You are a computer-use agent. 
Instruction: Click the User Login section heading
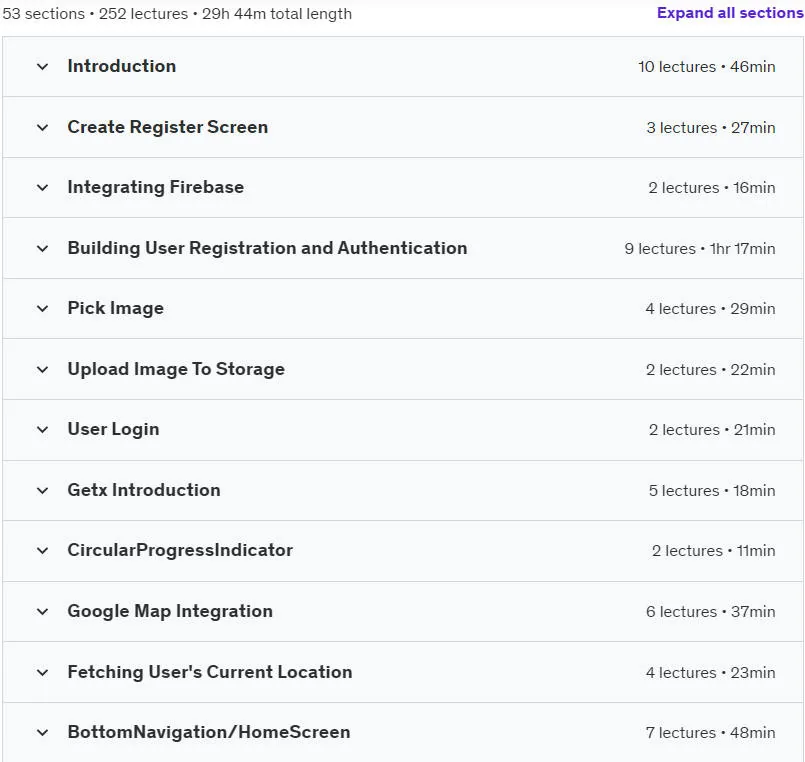tap(113, 429)
